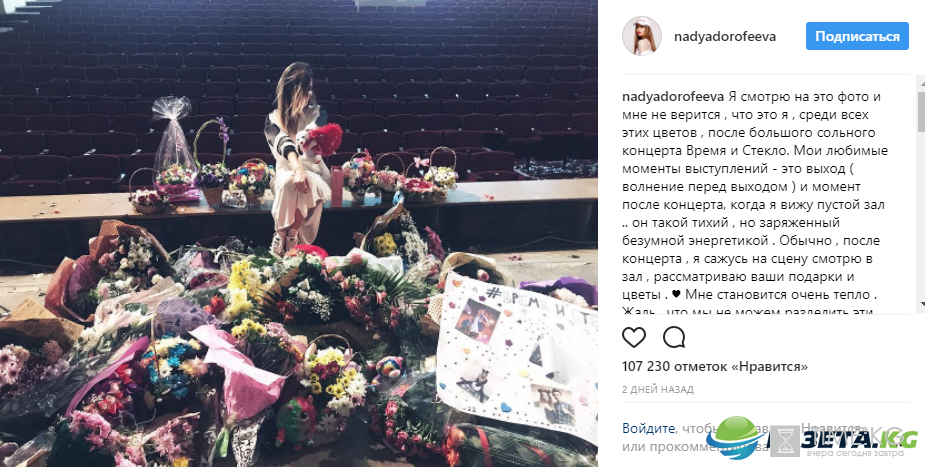
Task: Click the woman sitting on the stage edge
Action: (300, 158)
